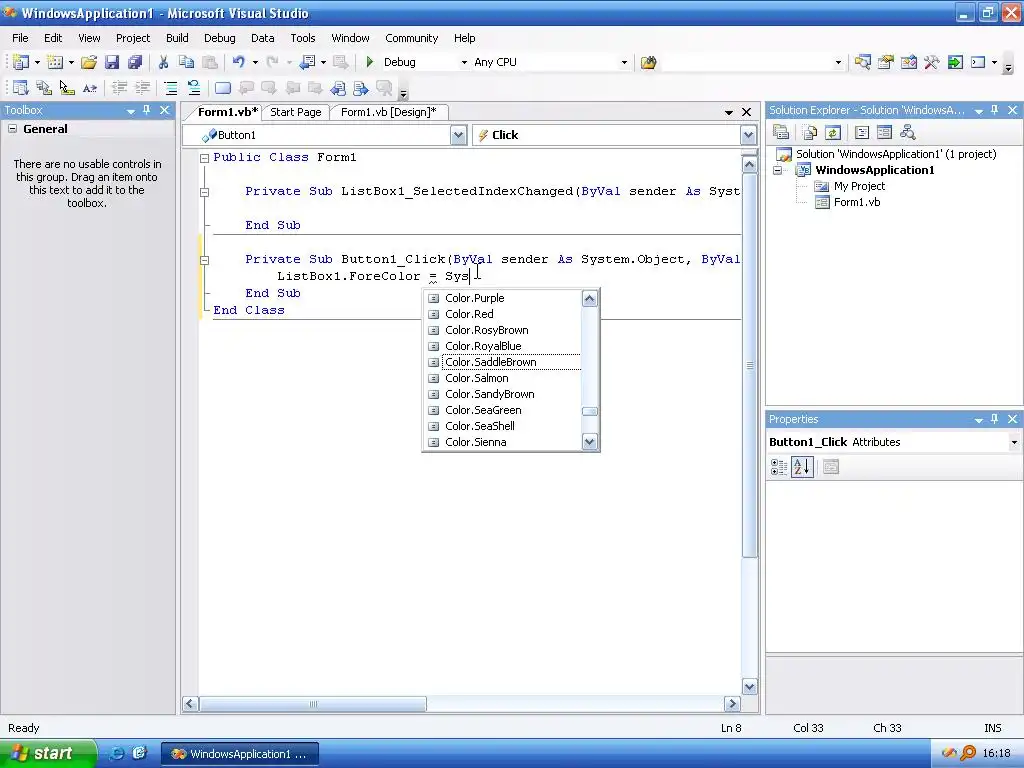Switch to the Start Page tab

click(x=296, y=112)
